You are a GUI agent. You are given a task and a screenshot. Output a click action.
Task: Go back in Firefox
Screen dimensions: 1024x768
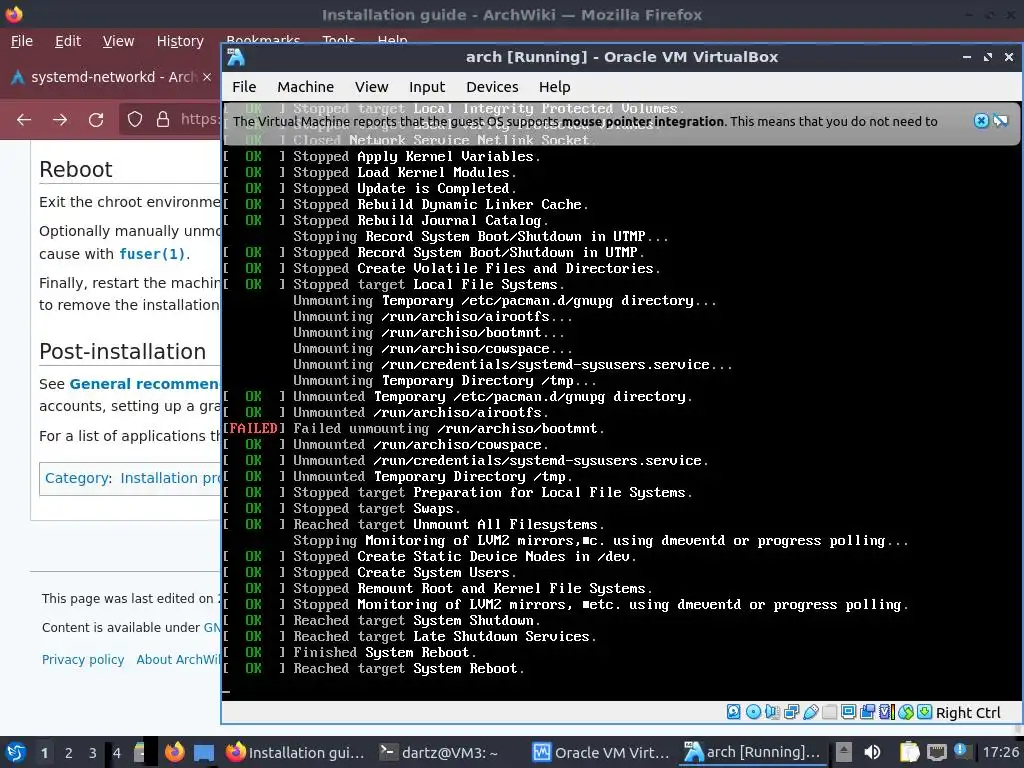[24, 120]
